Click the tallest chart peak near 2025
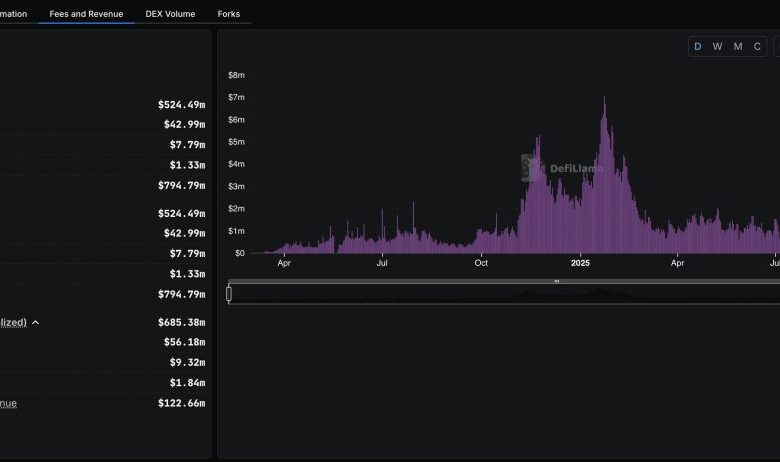The width and height of the screenshot is (780, 462). [604, 100]
